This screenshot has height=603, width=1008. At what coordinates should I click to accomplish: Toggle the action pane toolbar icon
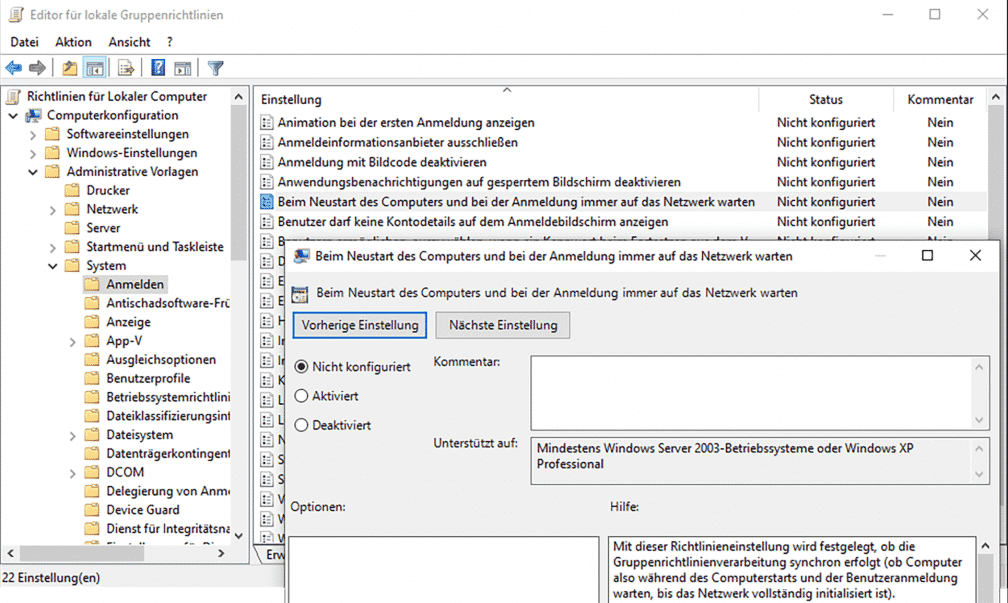click(183, 67)
